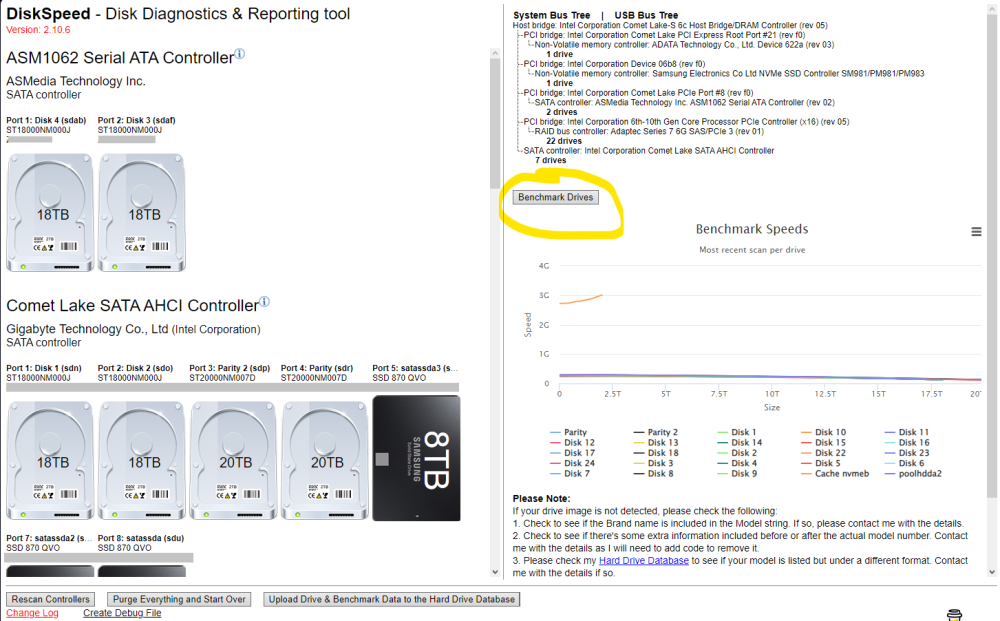
Task: Click the Samsung NVMe SSD Controller tree entry
Action: pos(729,74)
